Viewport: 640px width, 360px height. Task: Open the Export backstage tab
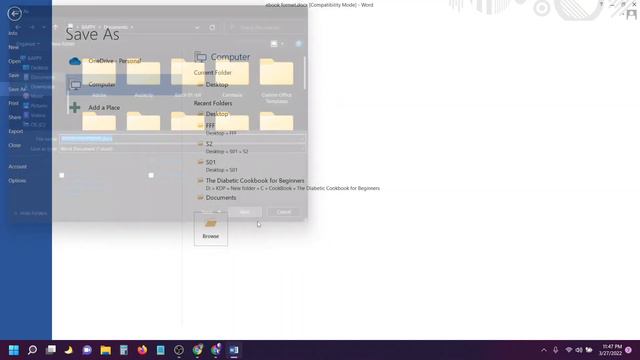click(x=16, y=131)
